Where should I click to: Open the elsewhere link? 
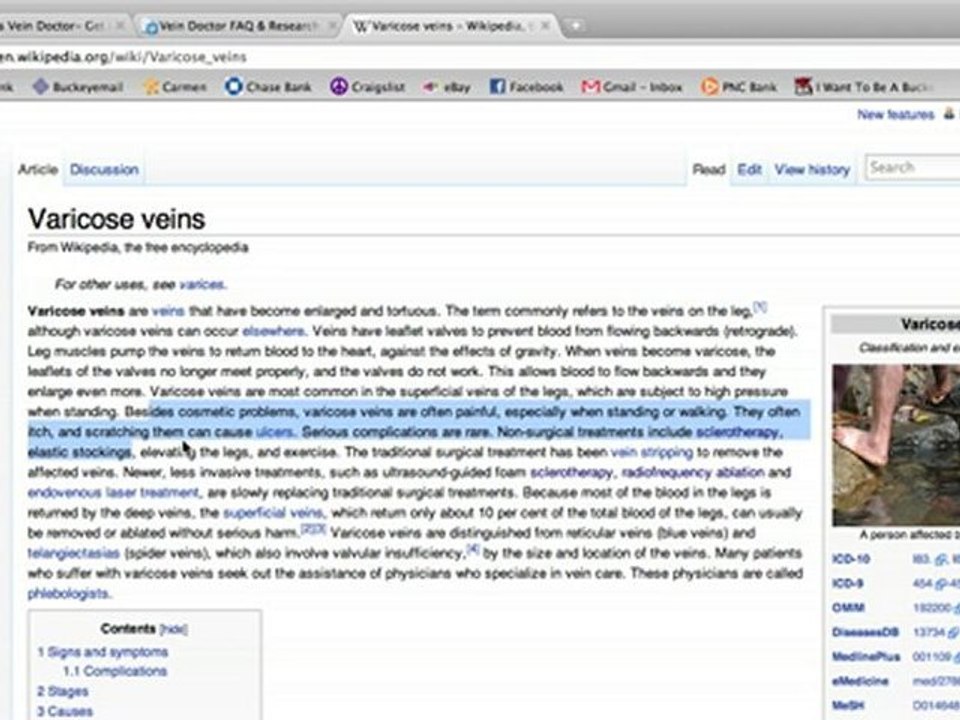tap(273, 331)
